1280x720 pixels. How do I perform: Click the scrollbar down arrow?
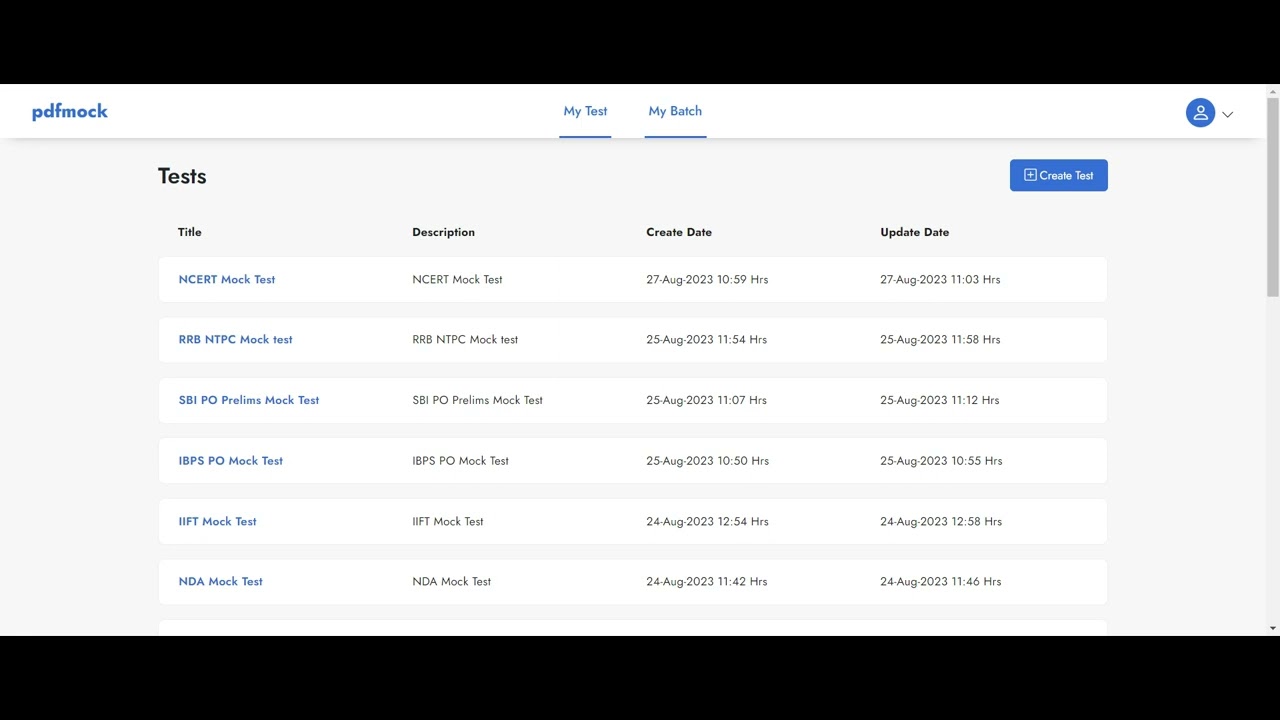(1272, 628)
